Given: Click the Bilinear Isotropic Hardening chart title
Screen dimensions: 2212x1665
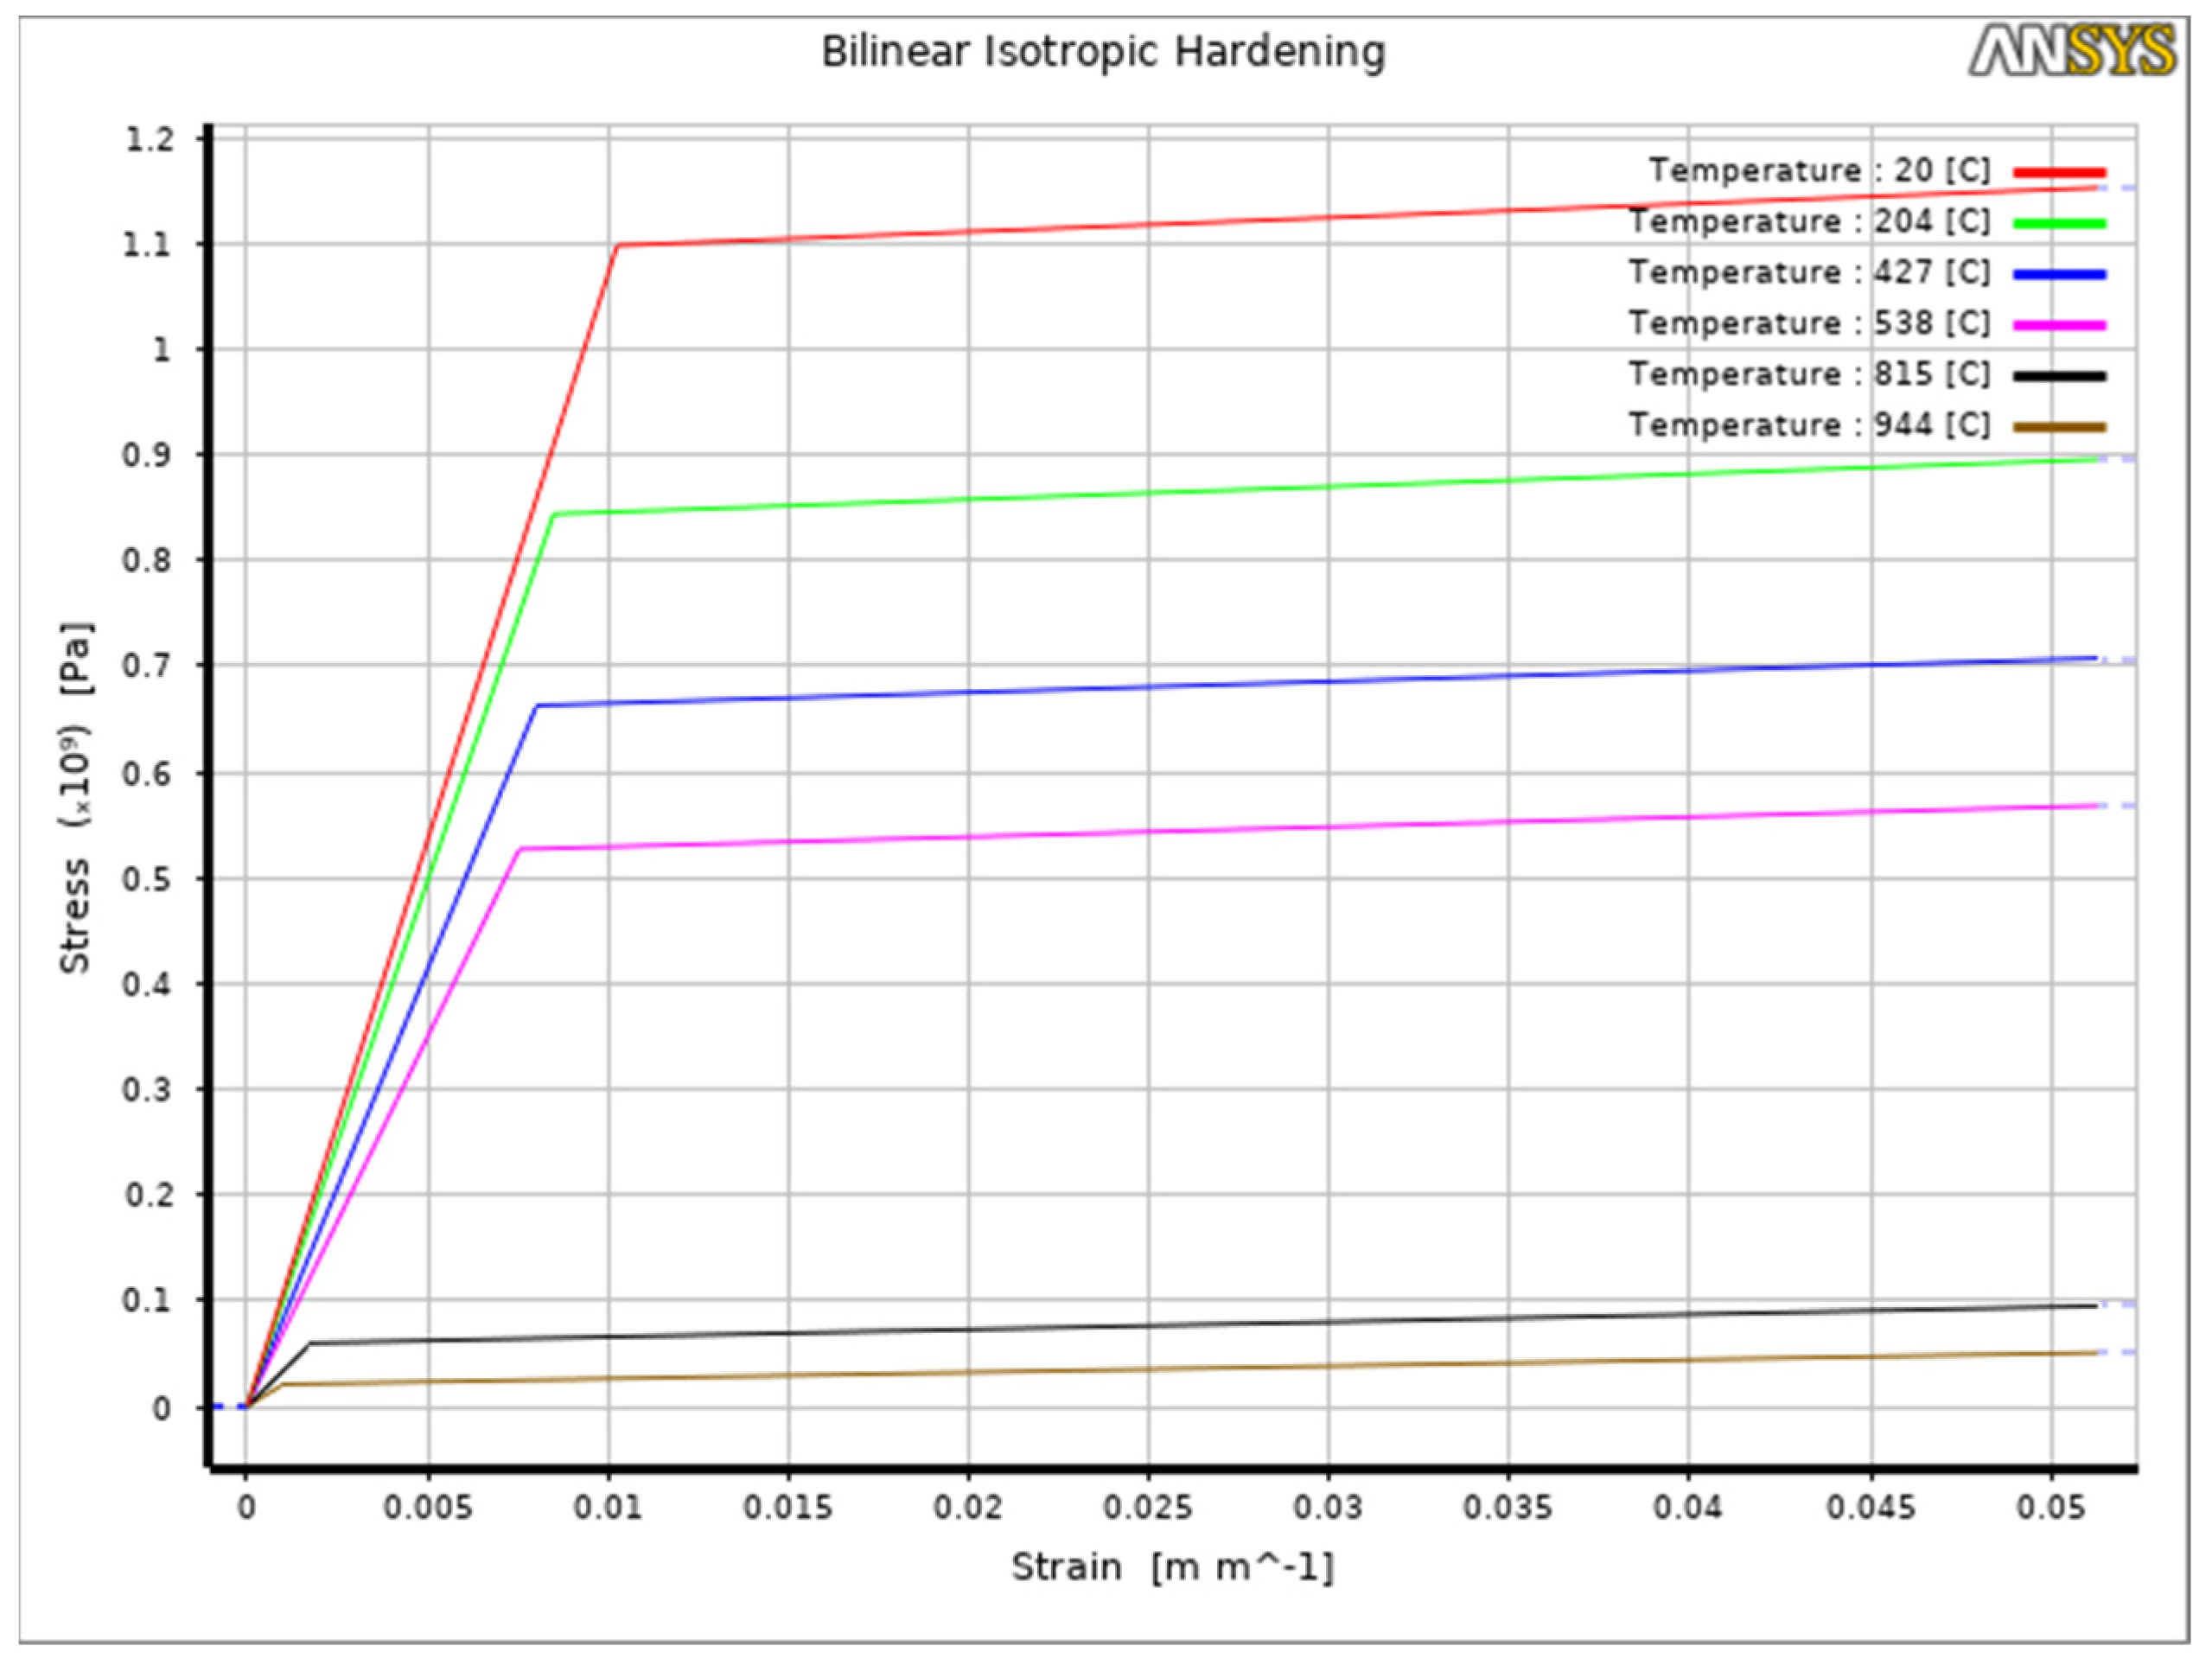Looking at the screenshot, I should (1103, 52).
